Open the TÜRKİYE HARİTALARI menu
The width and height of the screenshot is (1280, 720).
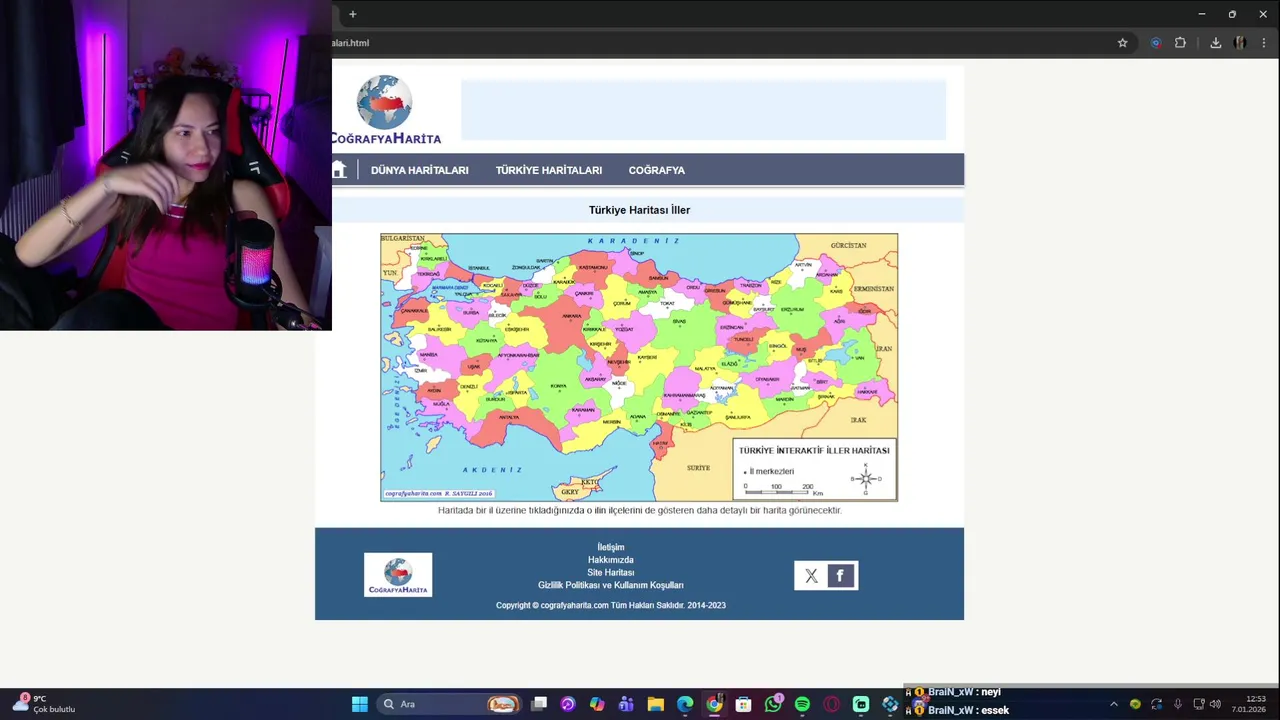tap(549, 170)
